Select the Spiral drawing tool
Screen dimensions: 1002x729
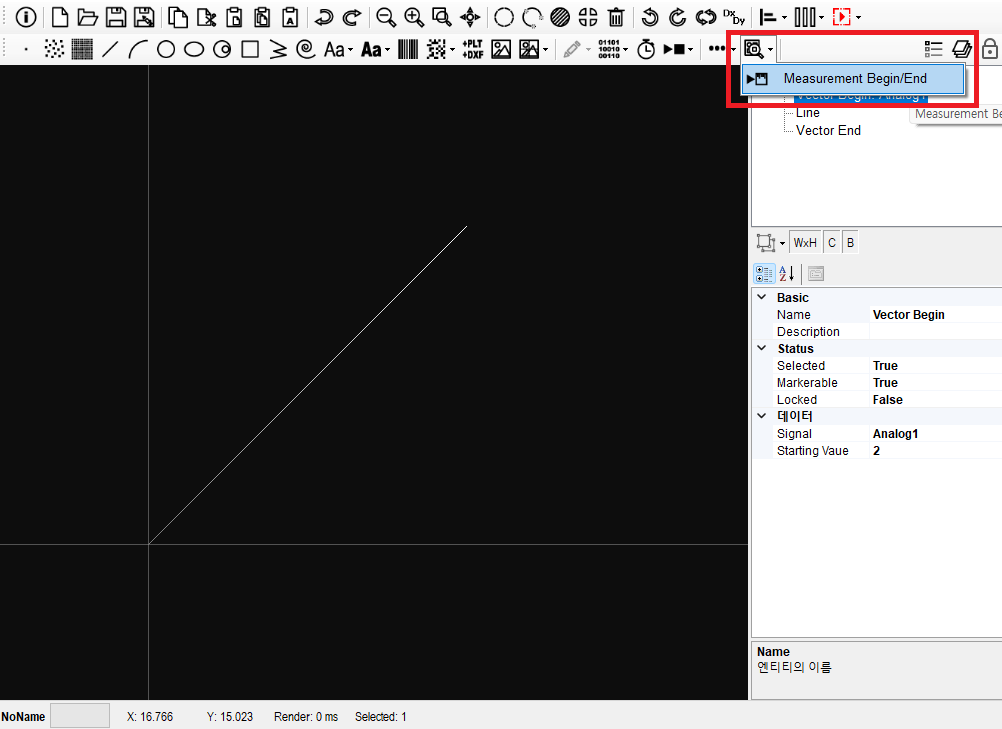click(306, 49)
